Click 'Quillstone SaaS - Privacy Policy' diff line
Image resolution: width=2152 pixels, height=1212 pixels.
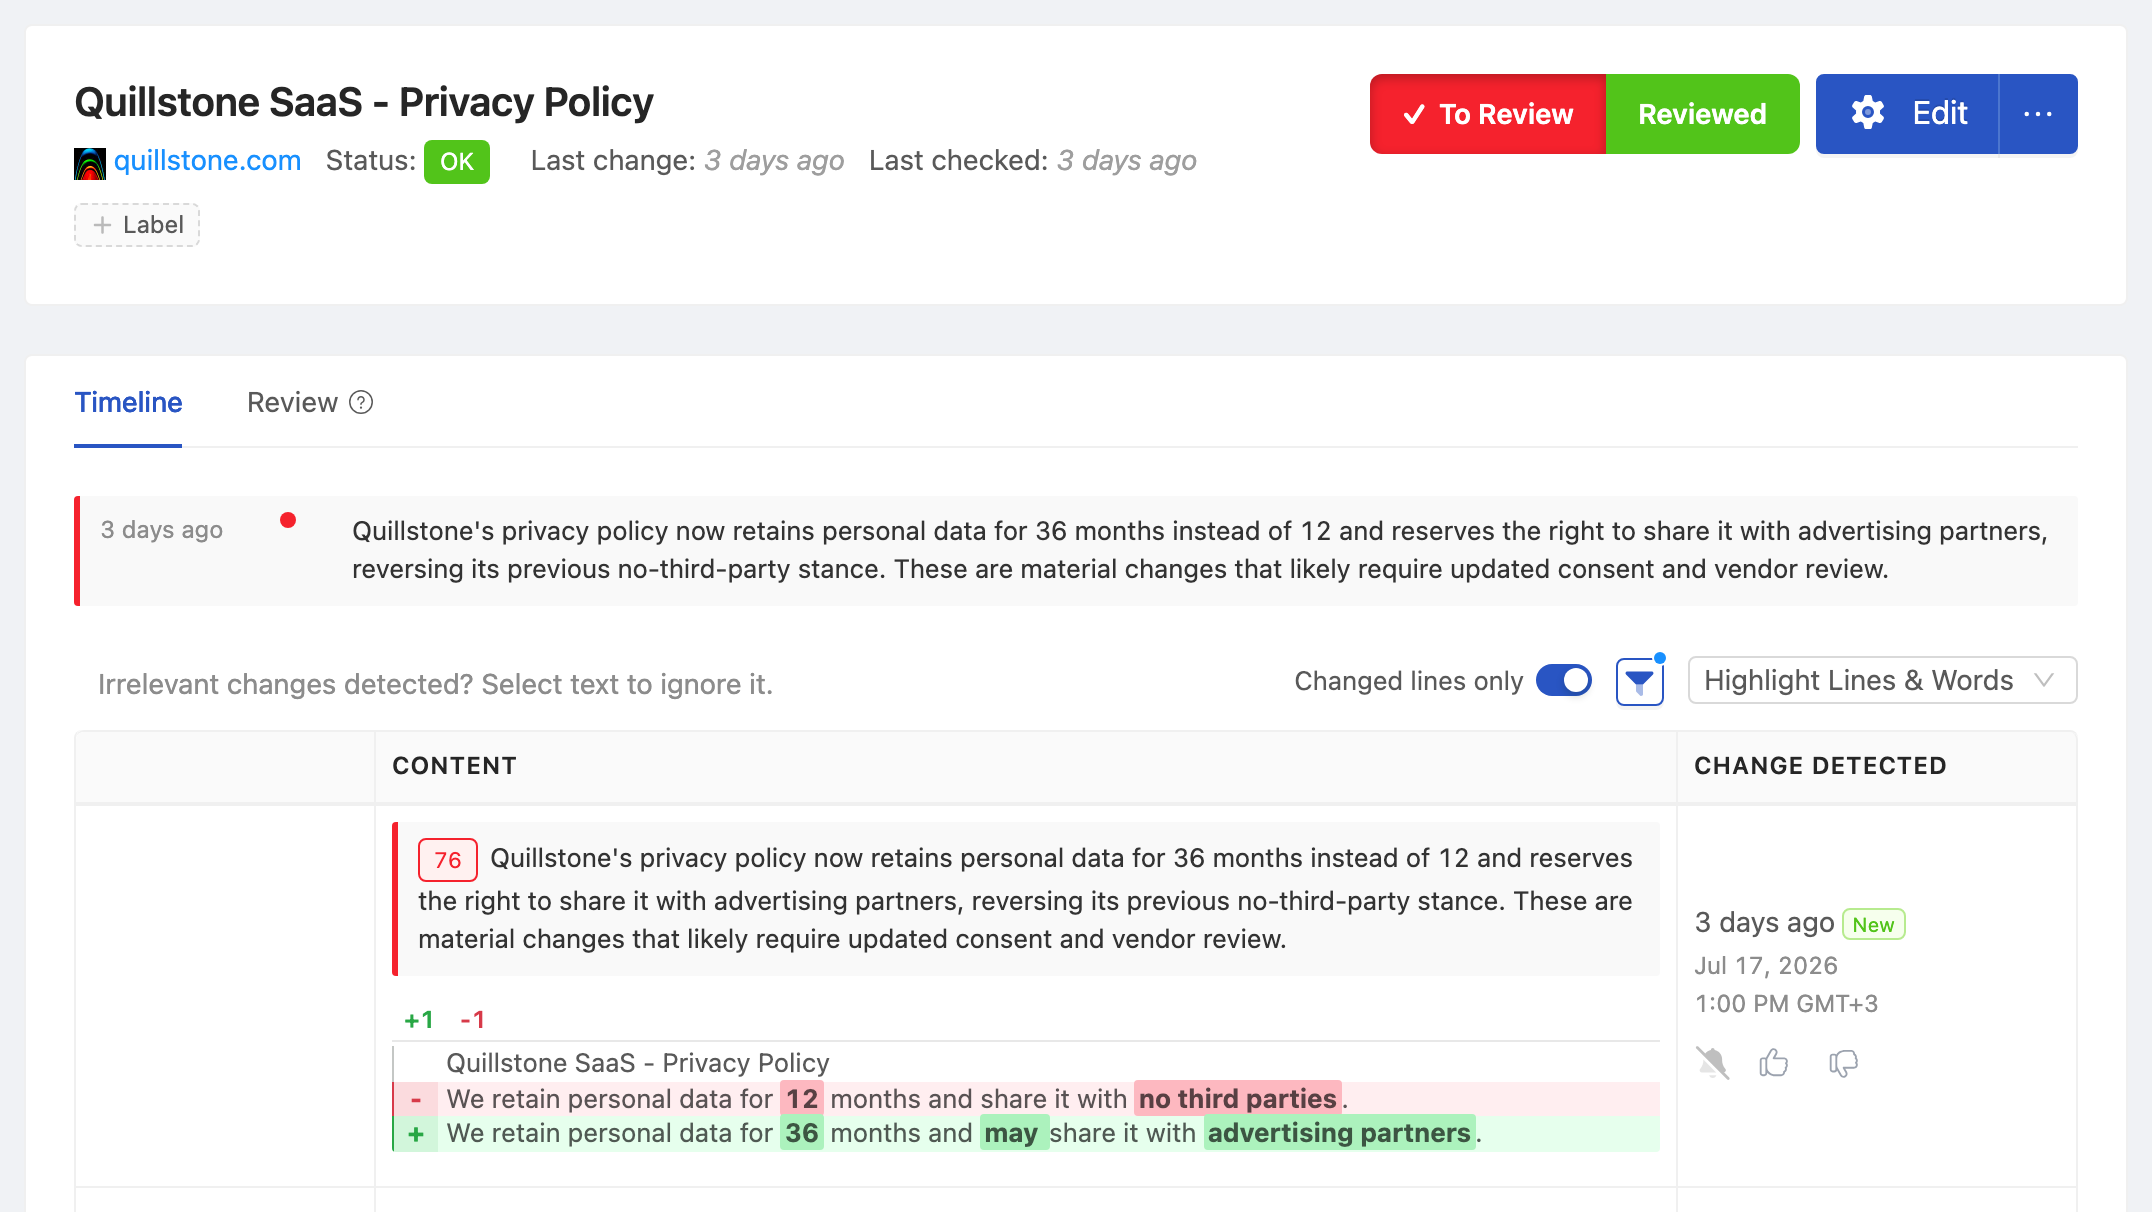point(637,1063)
